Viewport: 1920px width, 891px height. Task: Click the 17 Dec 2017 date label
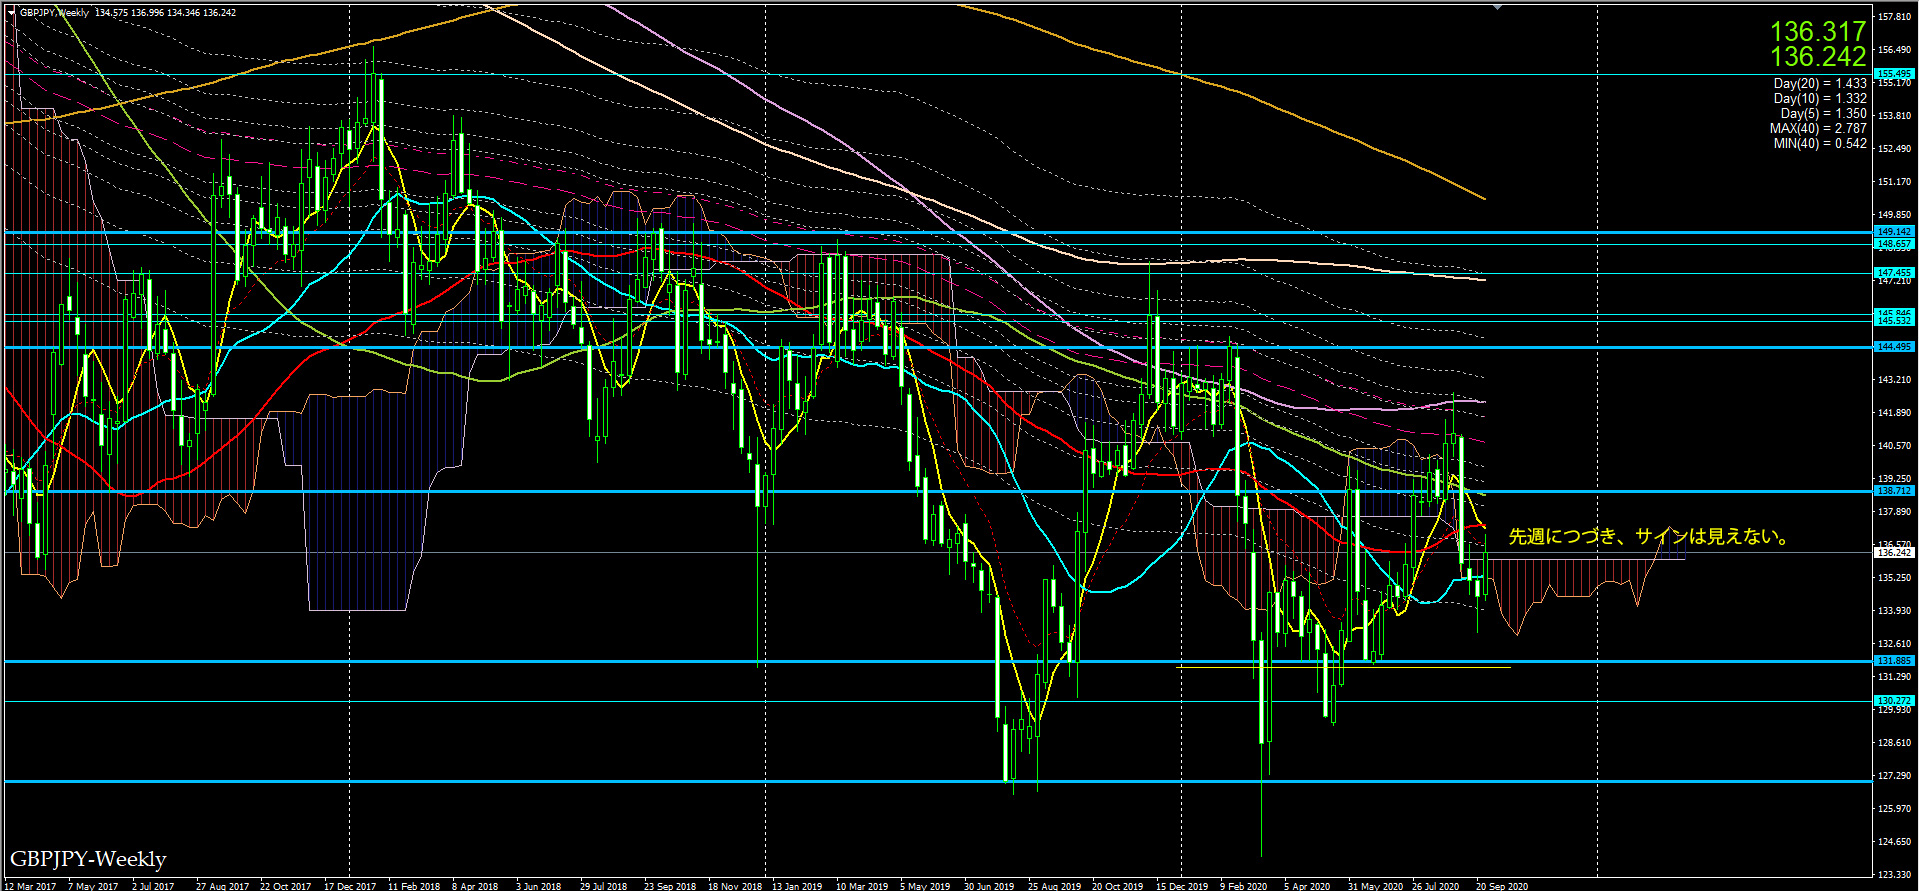coord(350,886)
